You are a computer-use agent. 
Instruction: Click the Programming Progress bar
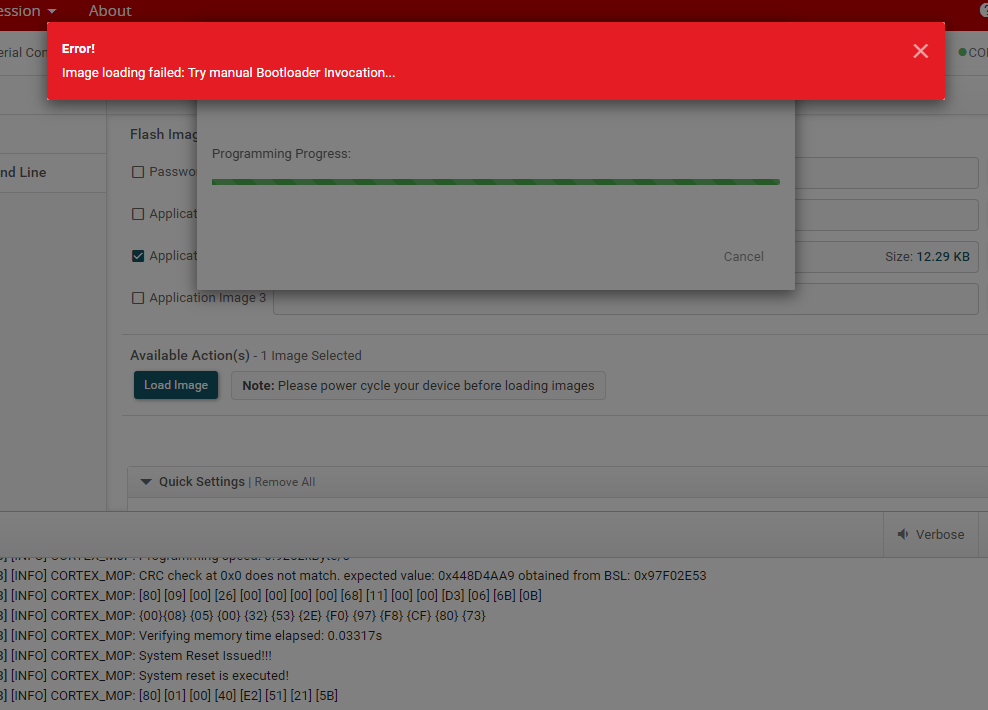point(496,182)
